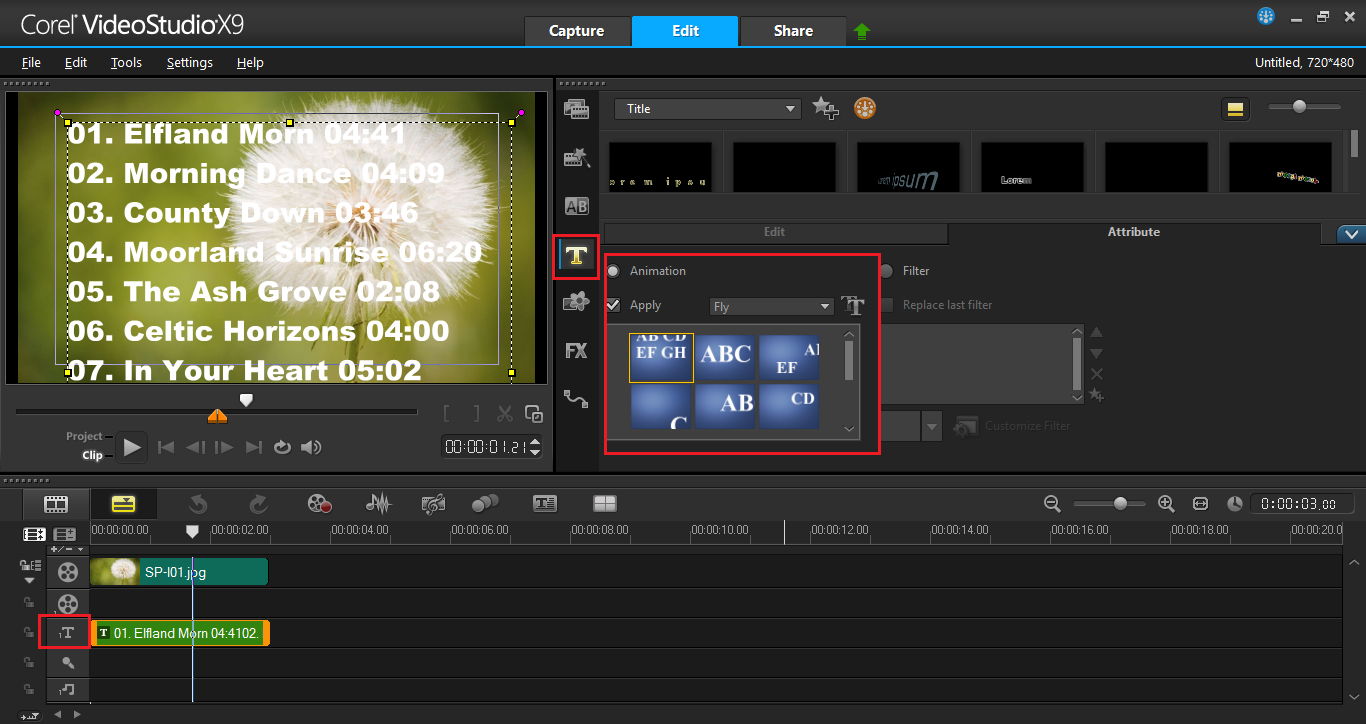Click the Repeat loop playback button
The height and width of the screenshot is (724, 1366).
[x=282, y=447]
